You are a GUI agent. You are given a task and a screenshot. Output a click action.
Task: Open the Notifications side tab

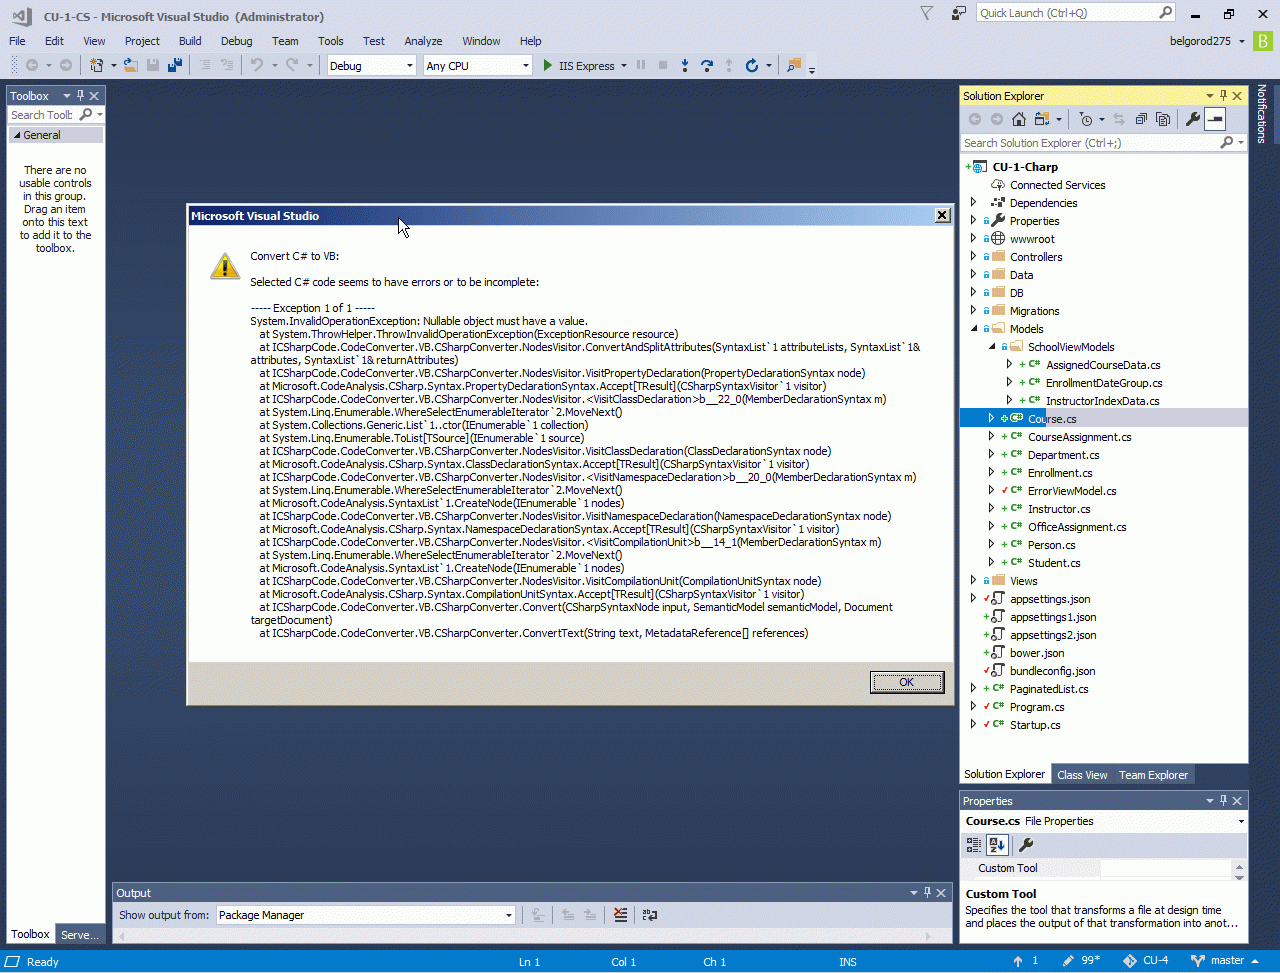pos(1263,113)
